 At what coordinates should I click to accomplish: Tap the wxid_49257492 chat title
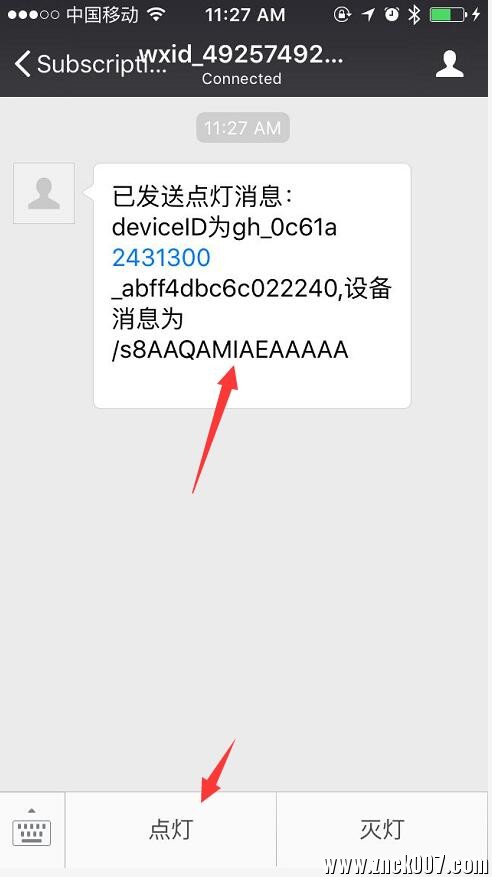pos(242,55)
